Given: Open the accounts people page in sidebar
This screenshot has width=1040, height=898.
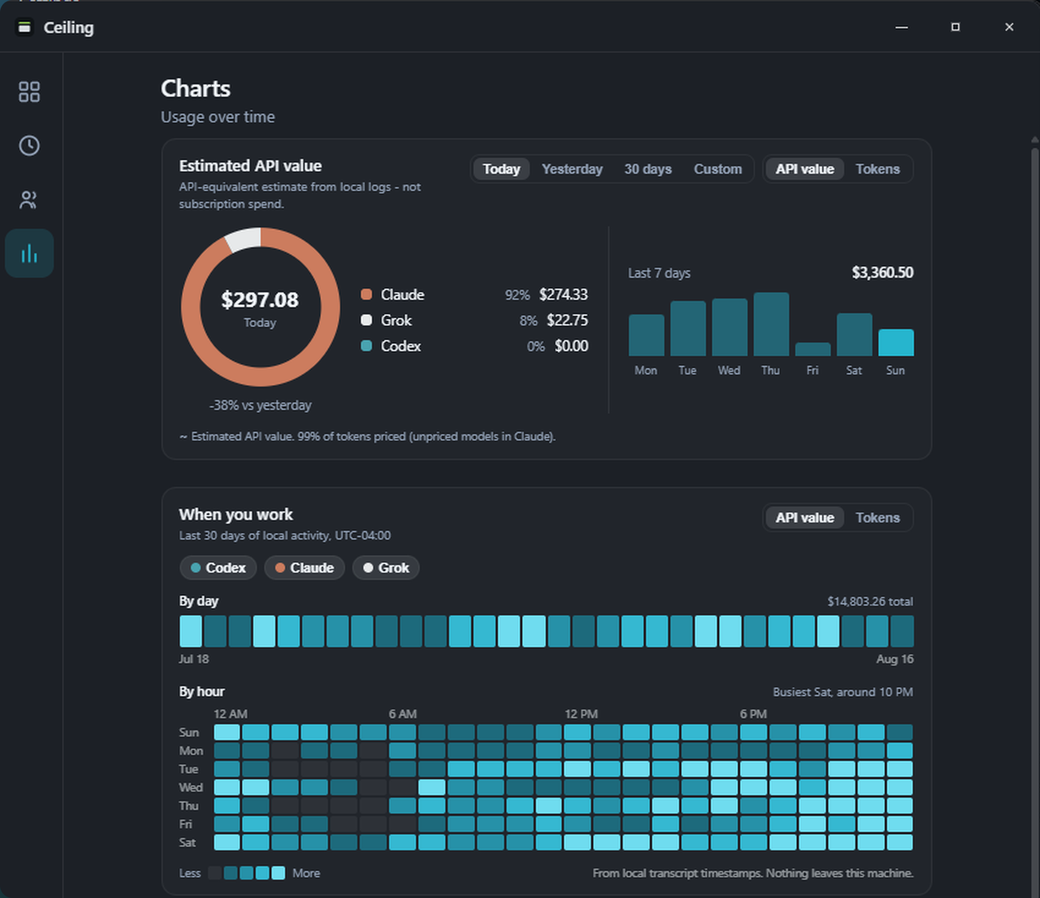Looking at the screenshot, I should click(x=29, y=200).
